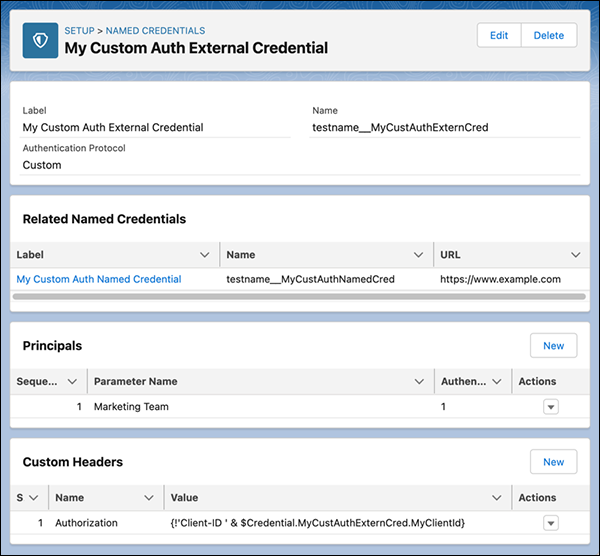The width and height of the screenshot is (600, 556).
Task: Navigate to NAMED CREDENTIALS breadcrumb
Action: (x=155, y=31)
